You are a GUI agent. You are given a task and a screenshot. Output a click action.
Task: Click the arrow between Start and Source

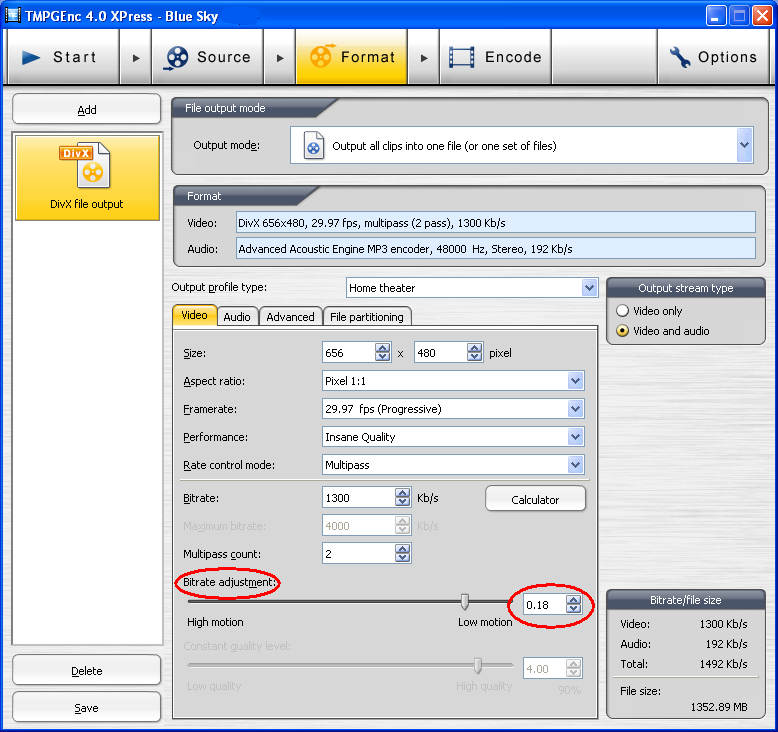click(135, 58)
